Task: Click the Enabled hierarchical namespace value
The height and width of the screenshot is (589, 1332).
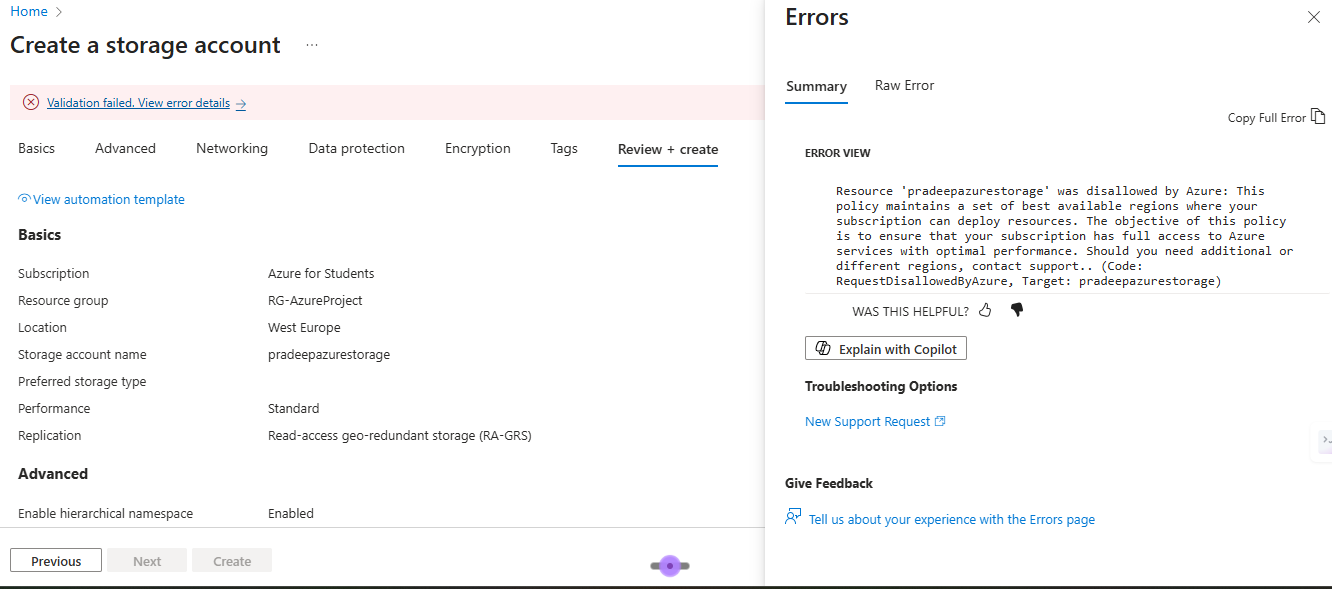Action: click(291, 513)
